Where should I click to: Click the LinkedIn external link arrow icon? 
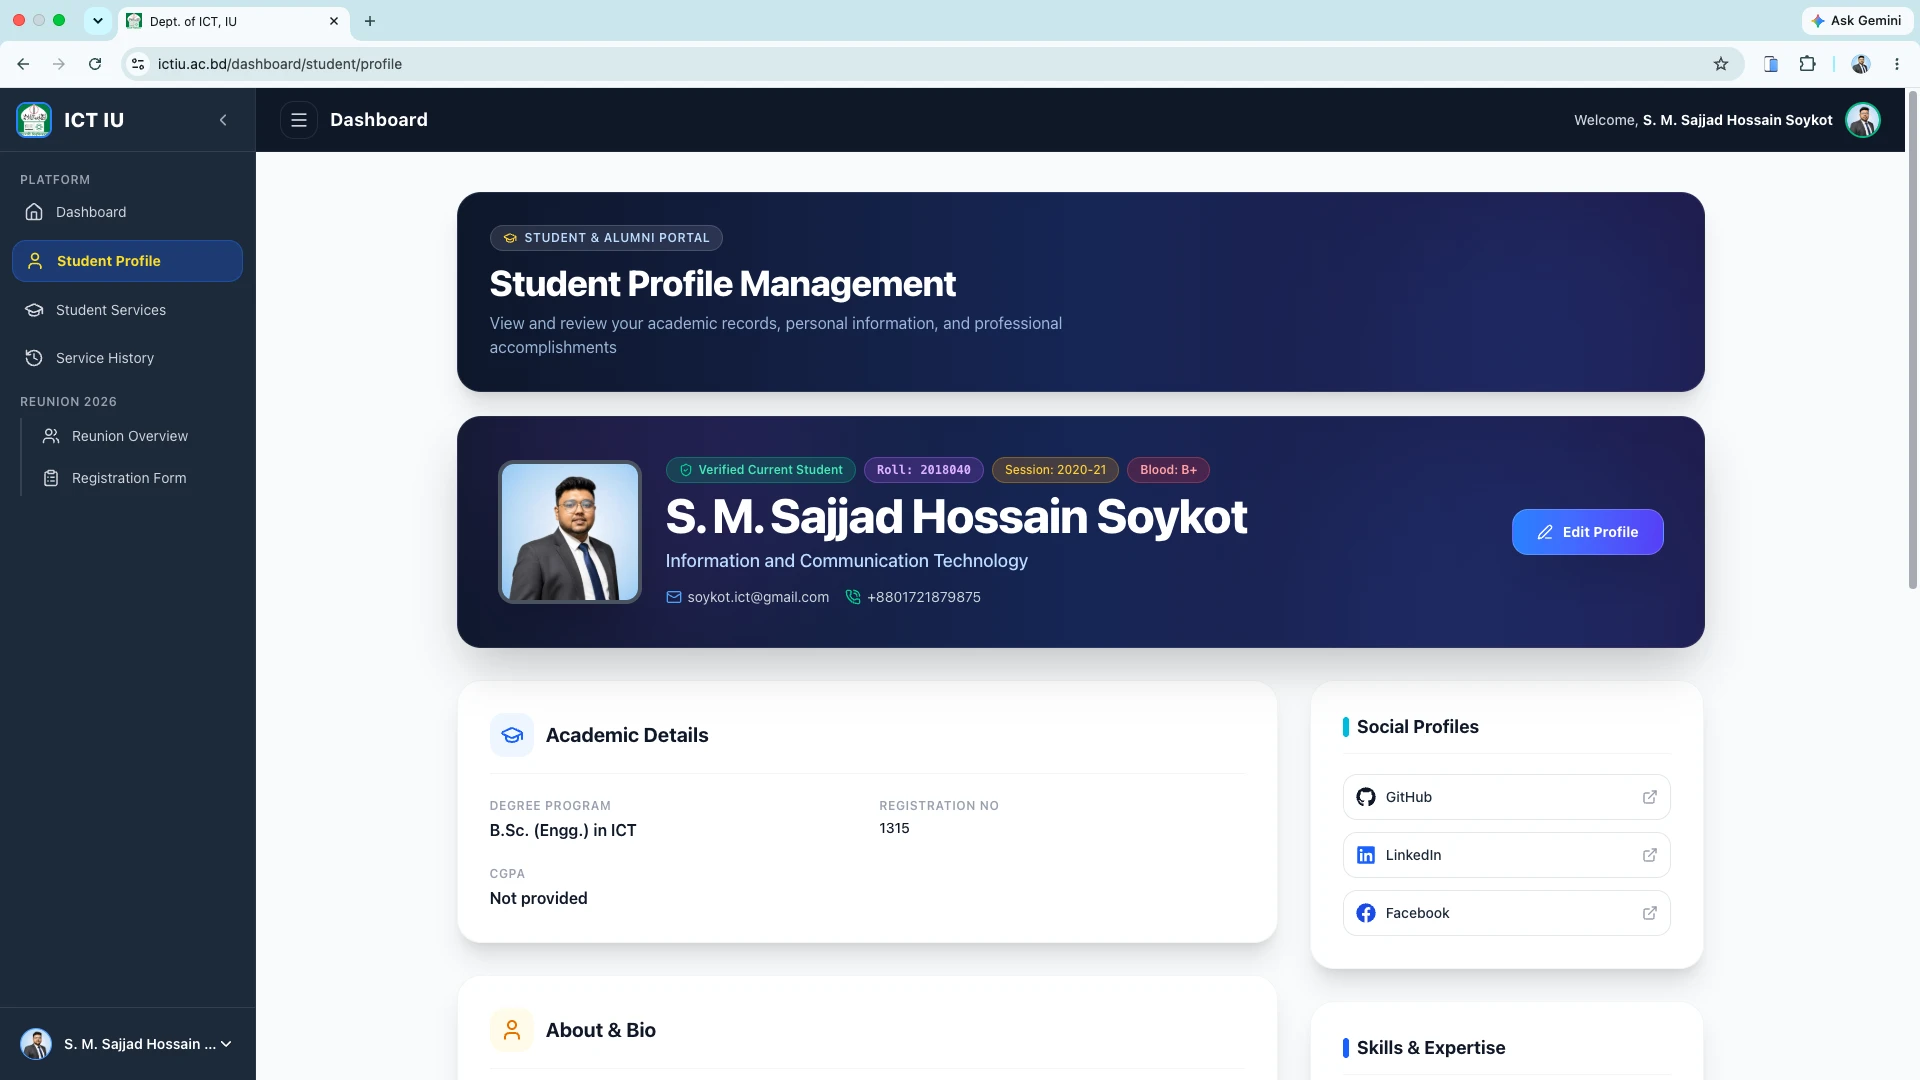click(1650, 855)
